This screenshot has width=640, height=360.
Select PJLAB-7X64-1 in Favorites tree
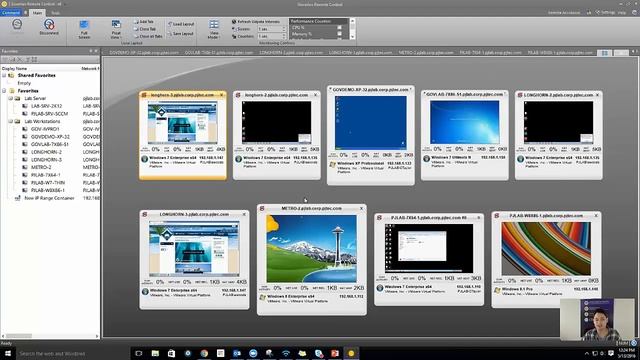[46, 175]
